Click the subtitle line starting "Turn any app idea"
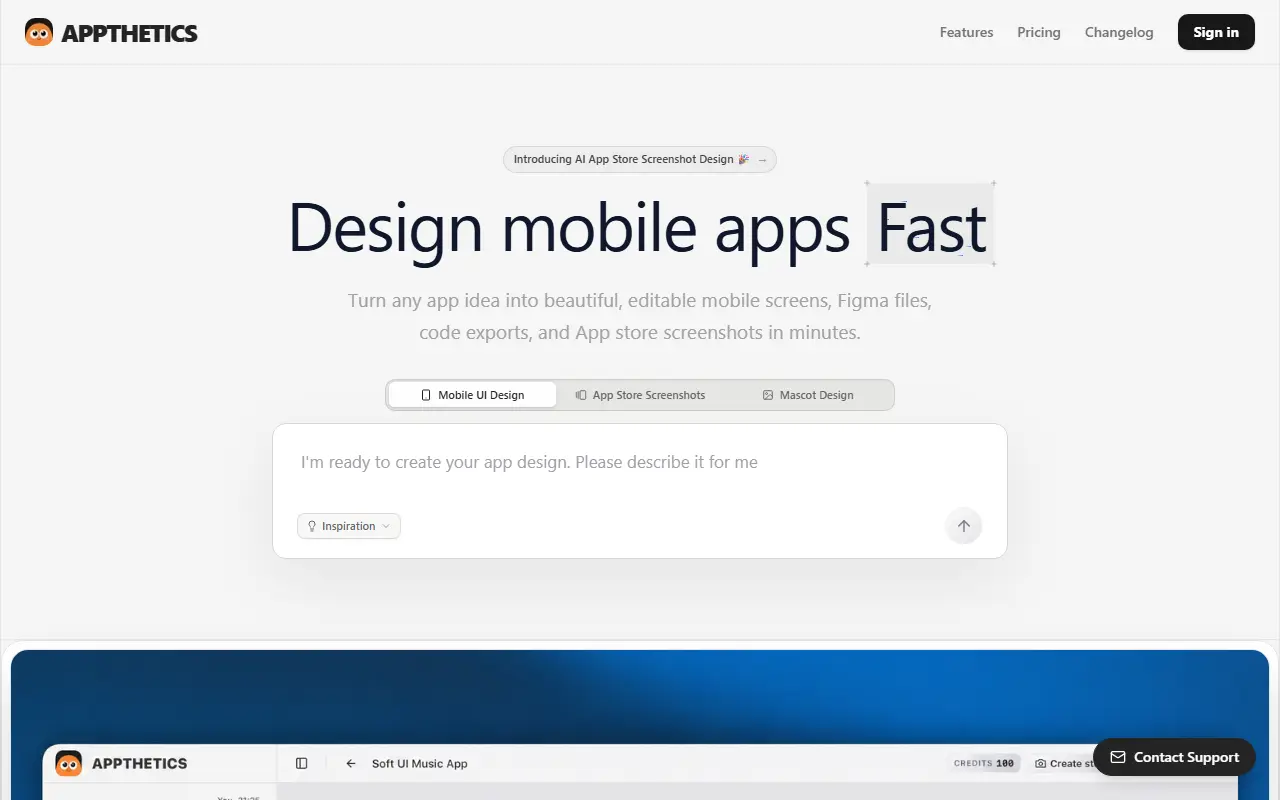Image resolution: width=1280 pixels, height=800 pixels. click(640, 300)
